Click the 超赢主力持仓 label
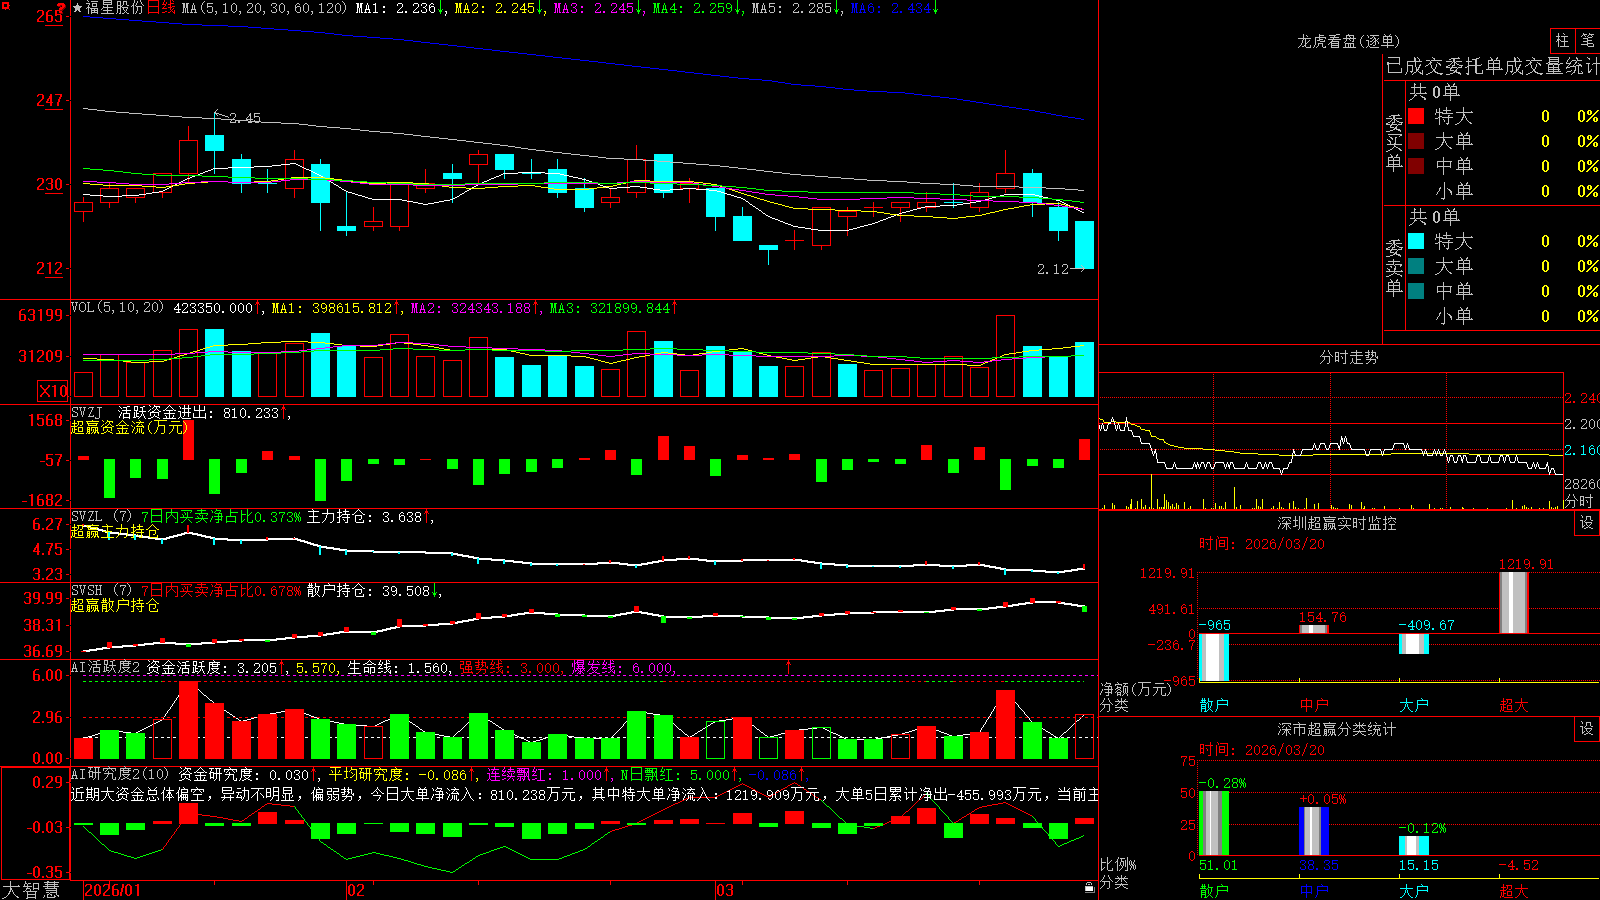1600x900 pixels. pos(114,531)
